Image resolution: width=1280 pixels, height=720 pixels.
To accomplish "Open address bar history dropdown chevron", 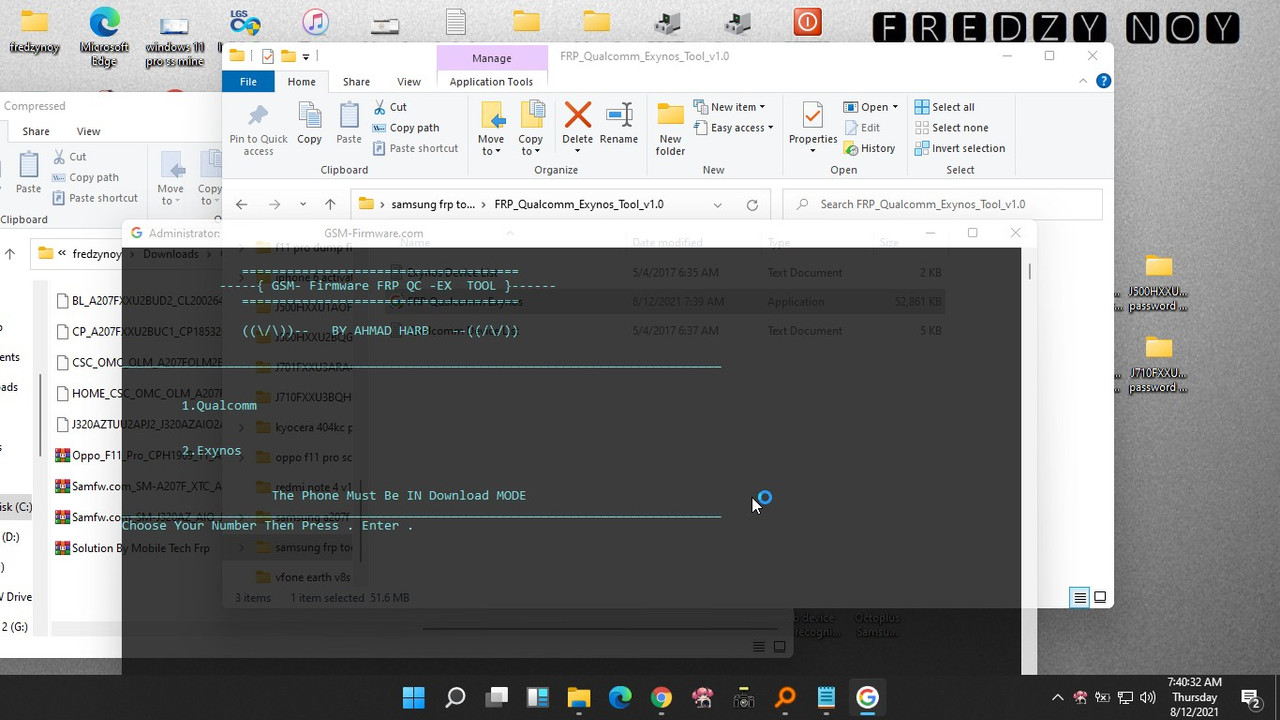I will [x=717, y=204].
